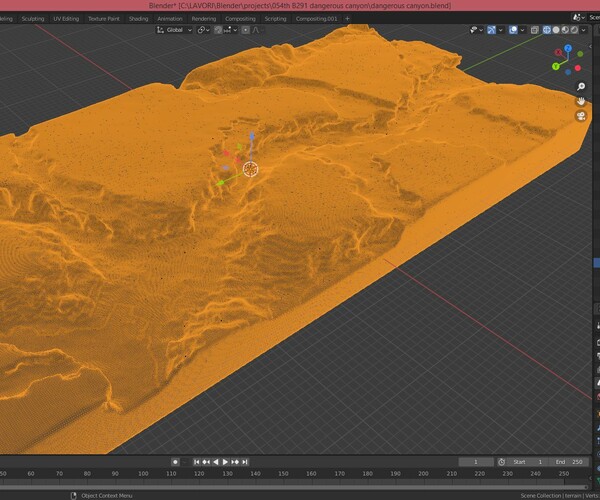Click the End frame field
Image resolution: width=600 pixels, height=500 pixels.
pyautogui.click(x=568, y=462)
